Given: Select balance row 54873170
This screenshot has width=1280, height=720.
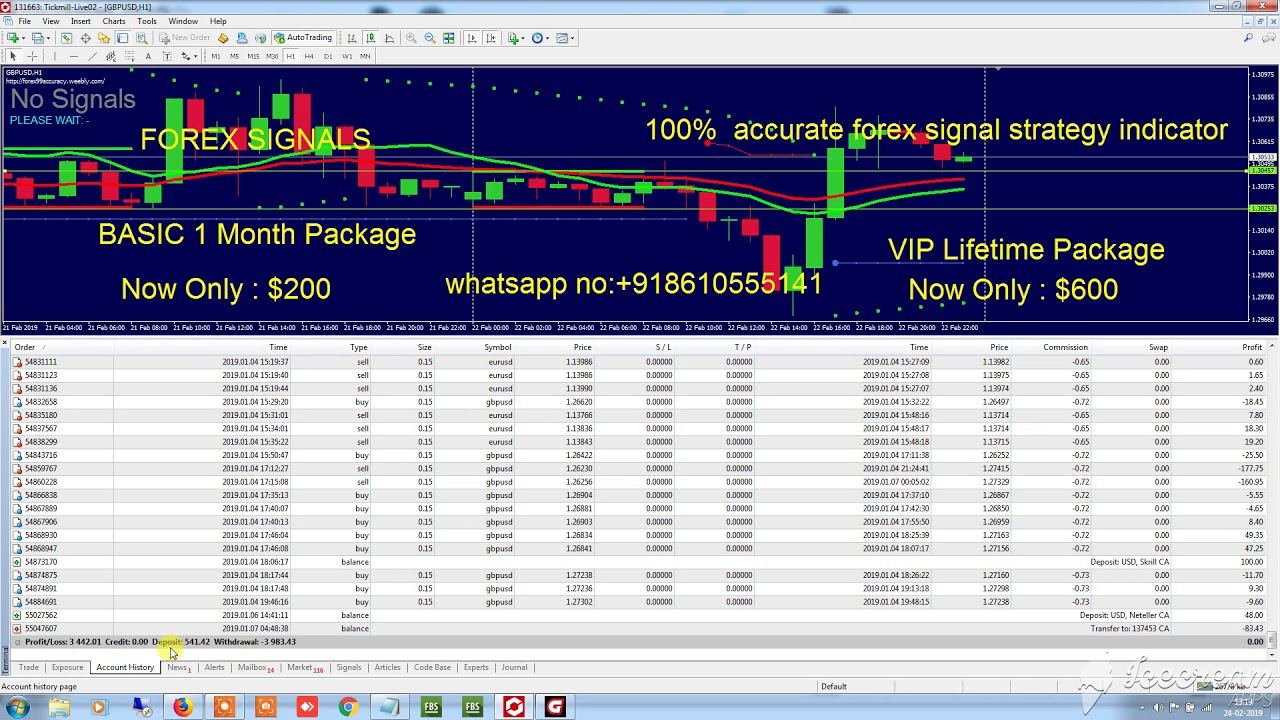Looking at the screenshot, I should [x=638, y=562].
